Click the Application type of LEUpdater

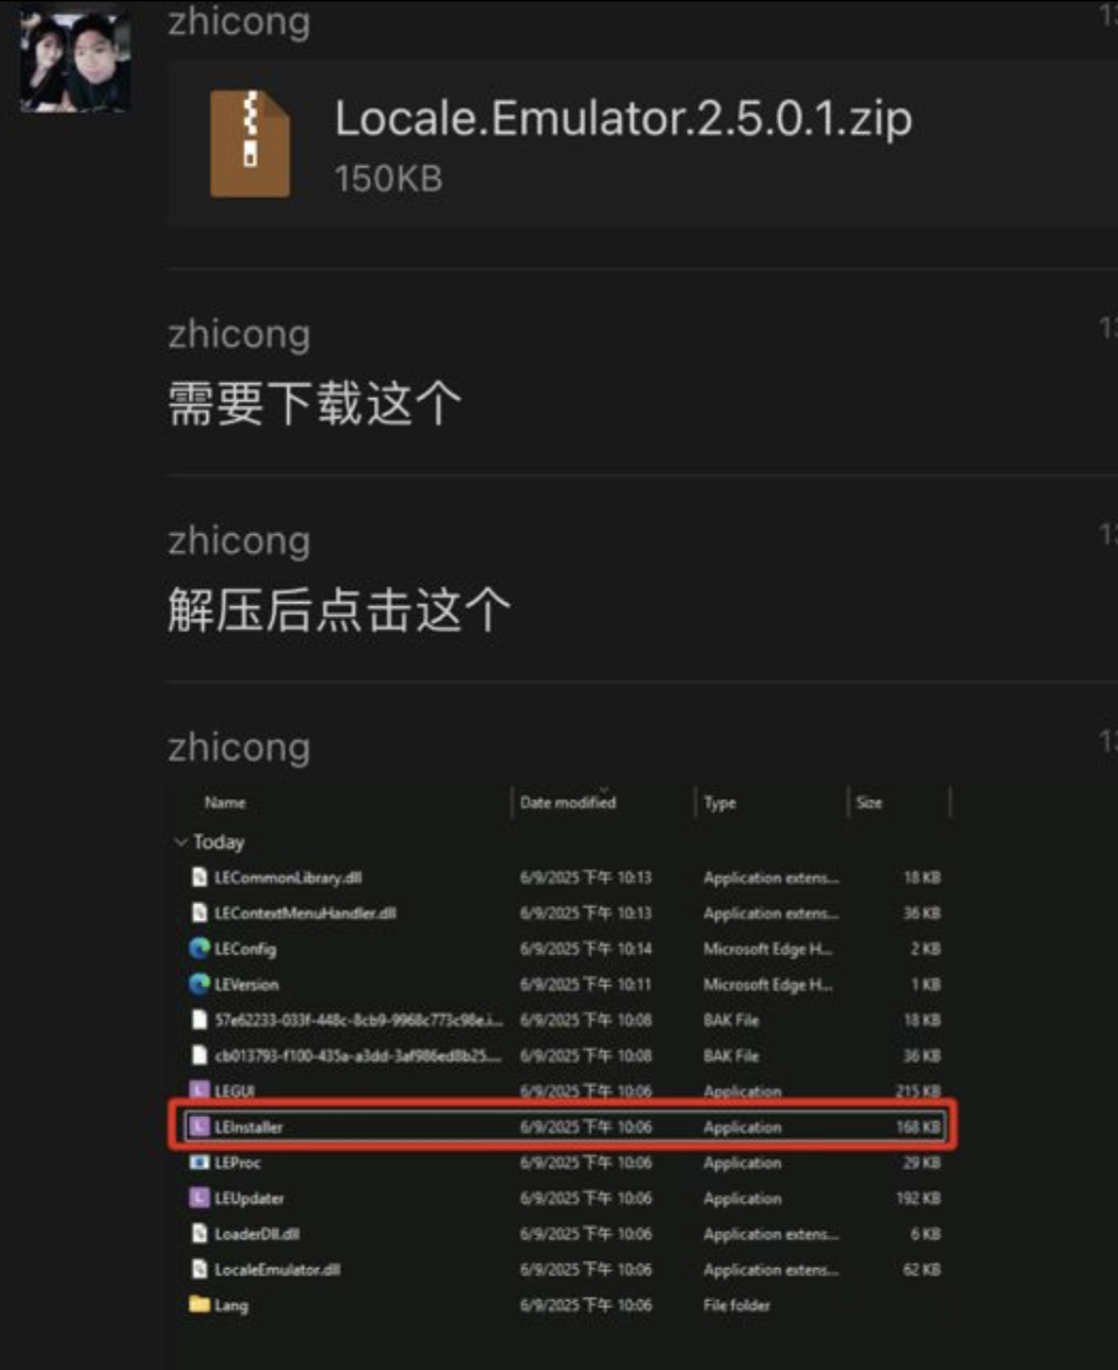point(743,1198)
